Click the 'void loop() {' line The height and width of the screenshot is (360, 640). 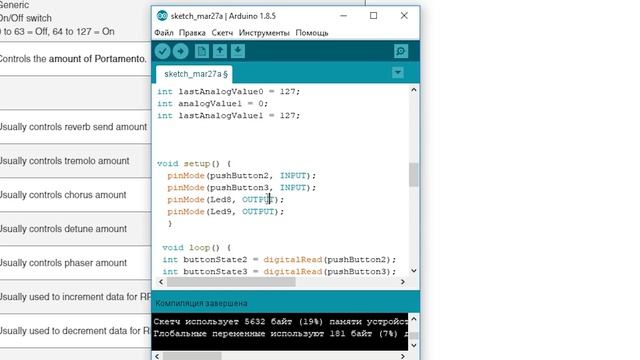[196, 248]
